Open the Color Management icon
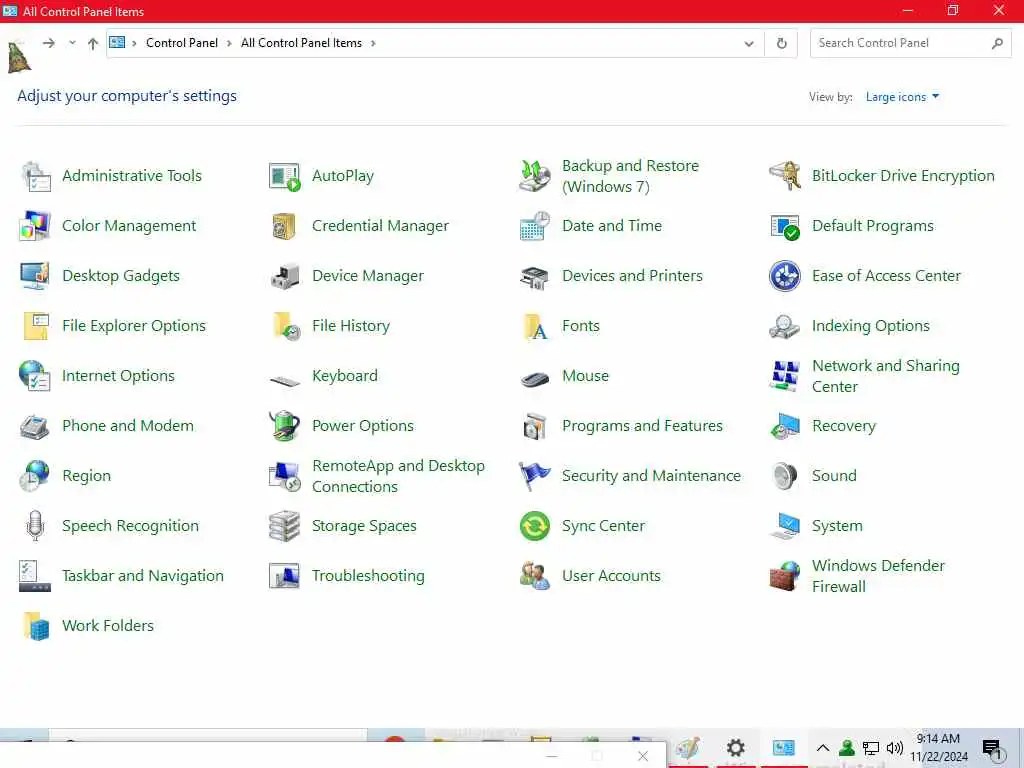The image size is (1024, 768). (x=35, y=226)
